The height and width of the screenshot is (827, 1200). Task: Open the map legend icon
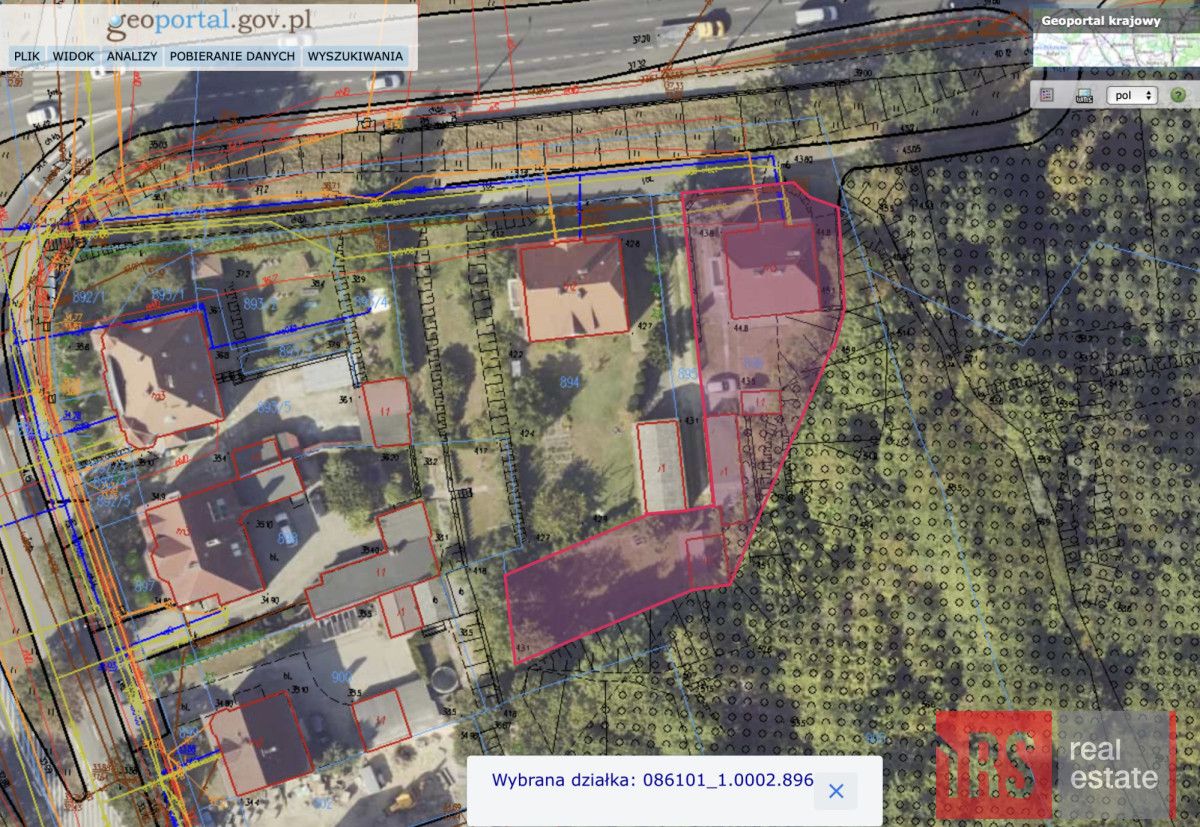[x=1047, y=95]
